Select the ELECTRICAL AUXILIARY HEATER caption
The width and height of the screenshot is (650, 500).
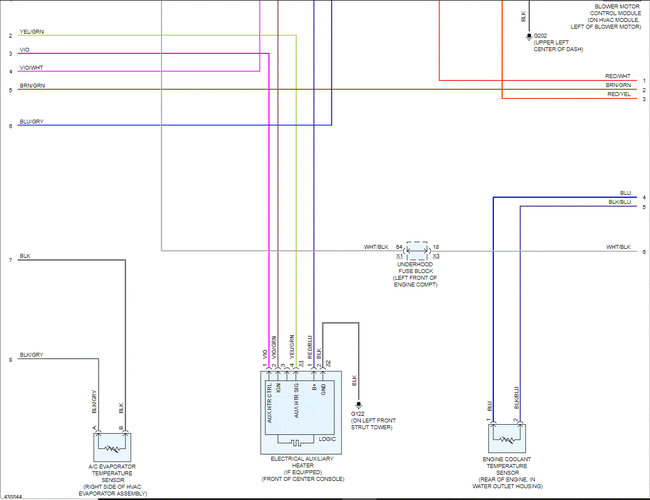(x=302, y=462)
